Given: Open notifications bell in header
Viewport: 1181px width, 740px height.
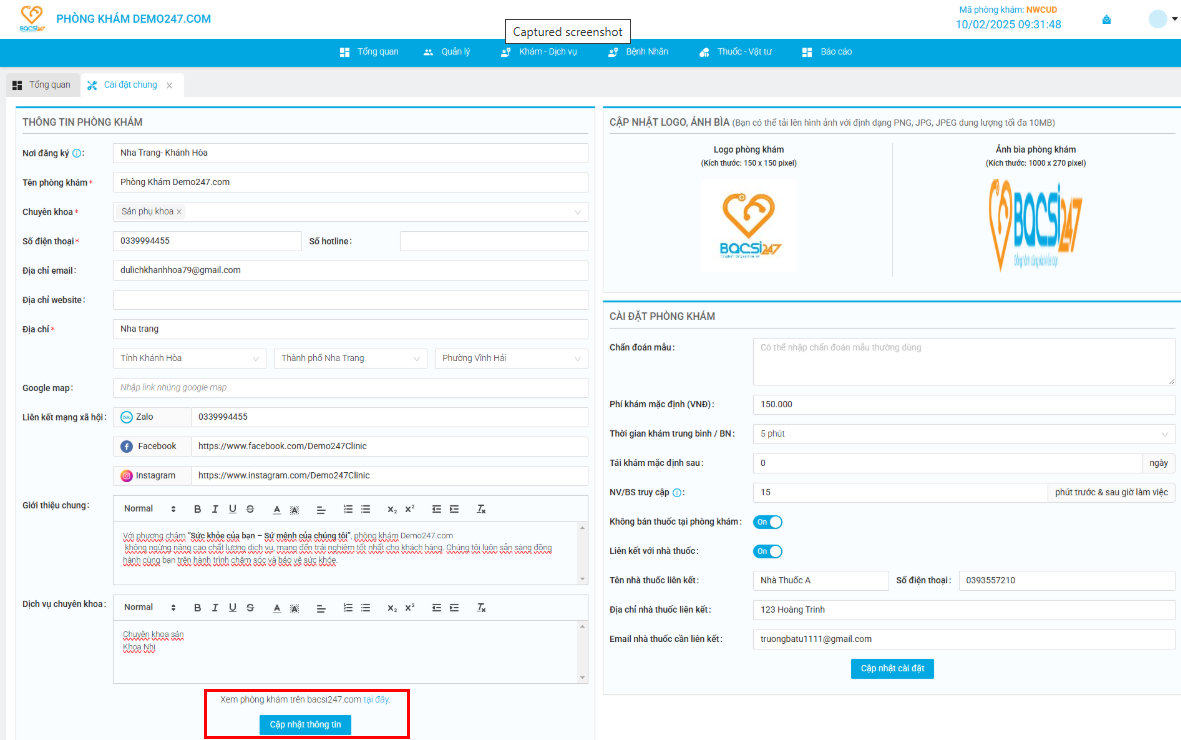Looking at the screenshot, I should click(1106, 20).
